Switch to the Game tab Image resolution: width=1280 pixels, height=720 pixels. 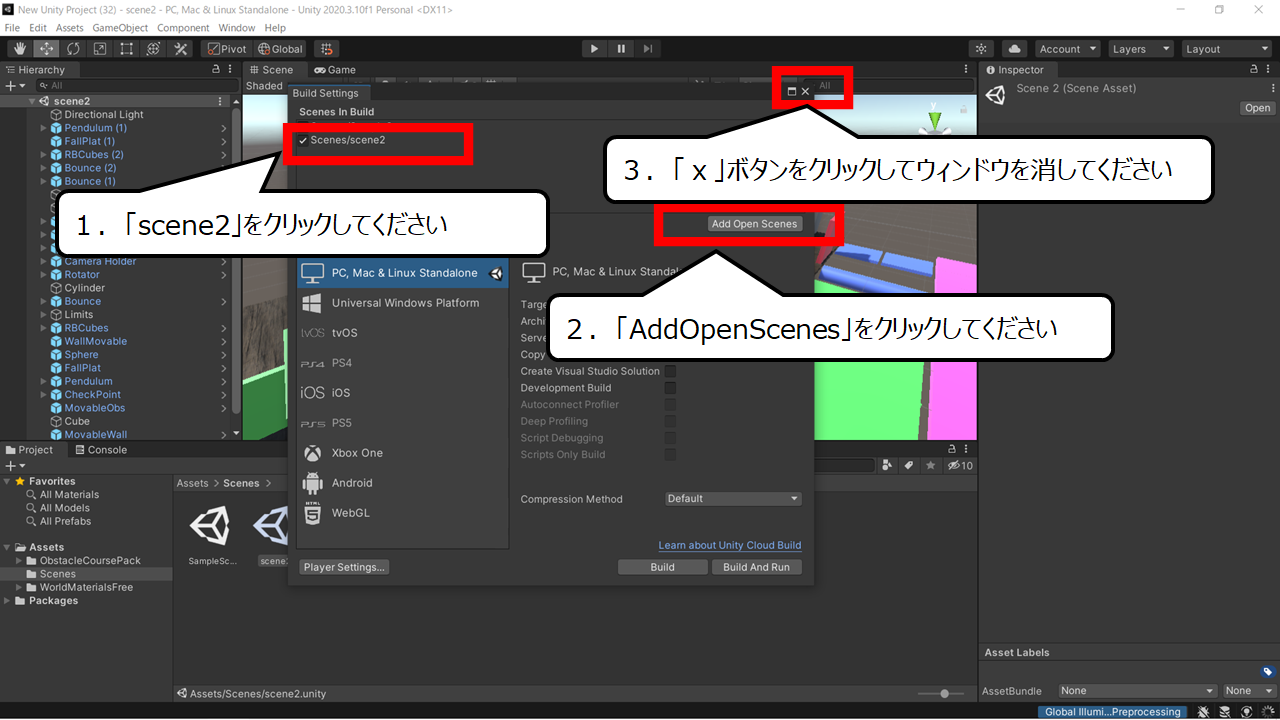click(x=334, y=70)
